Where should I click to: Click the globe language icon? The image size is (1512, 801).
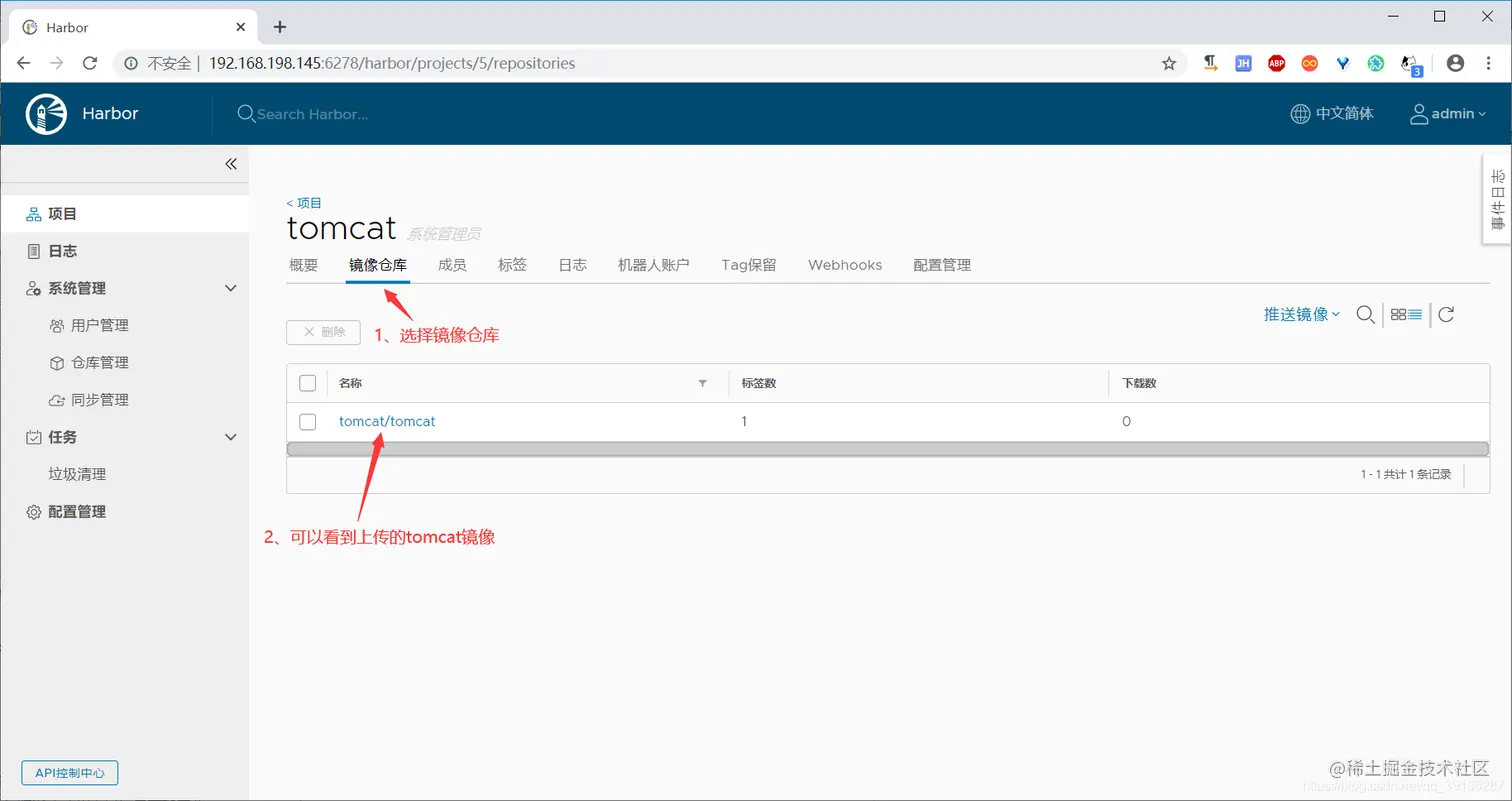(1300, 114)
